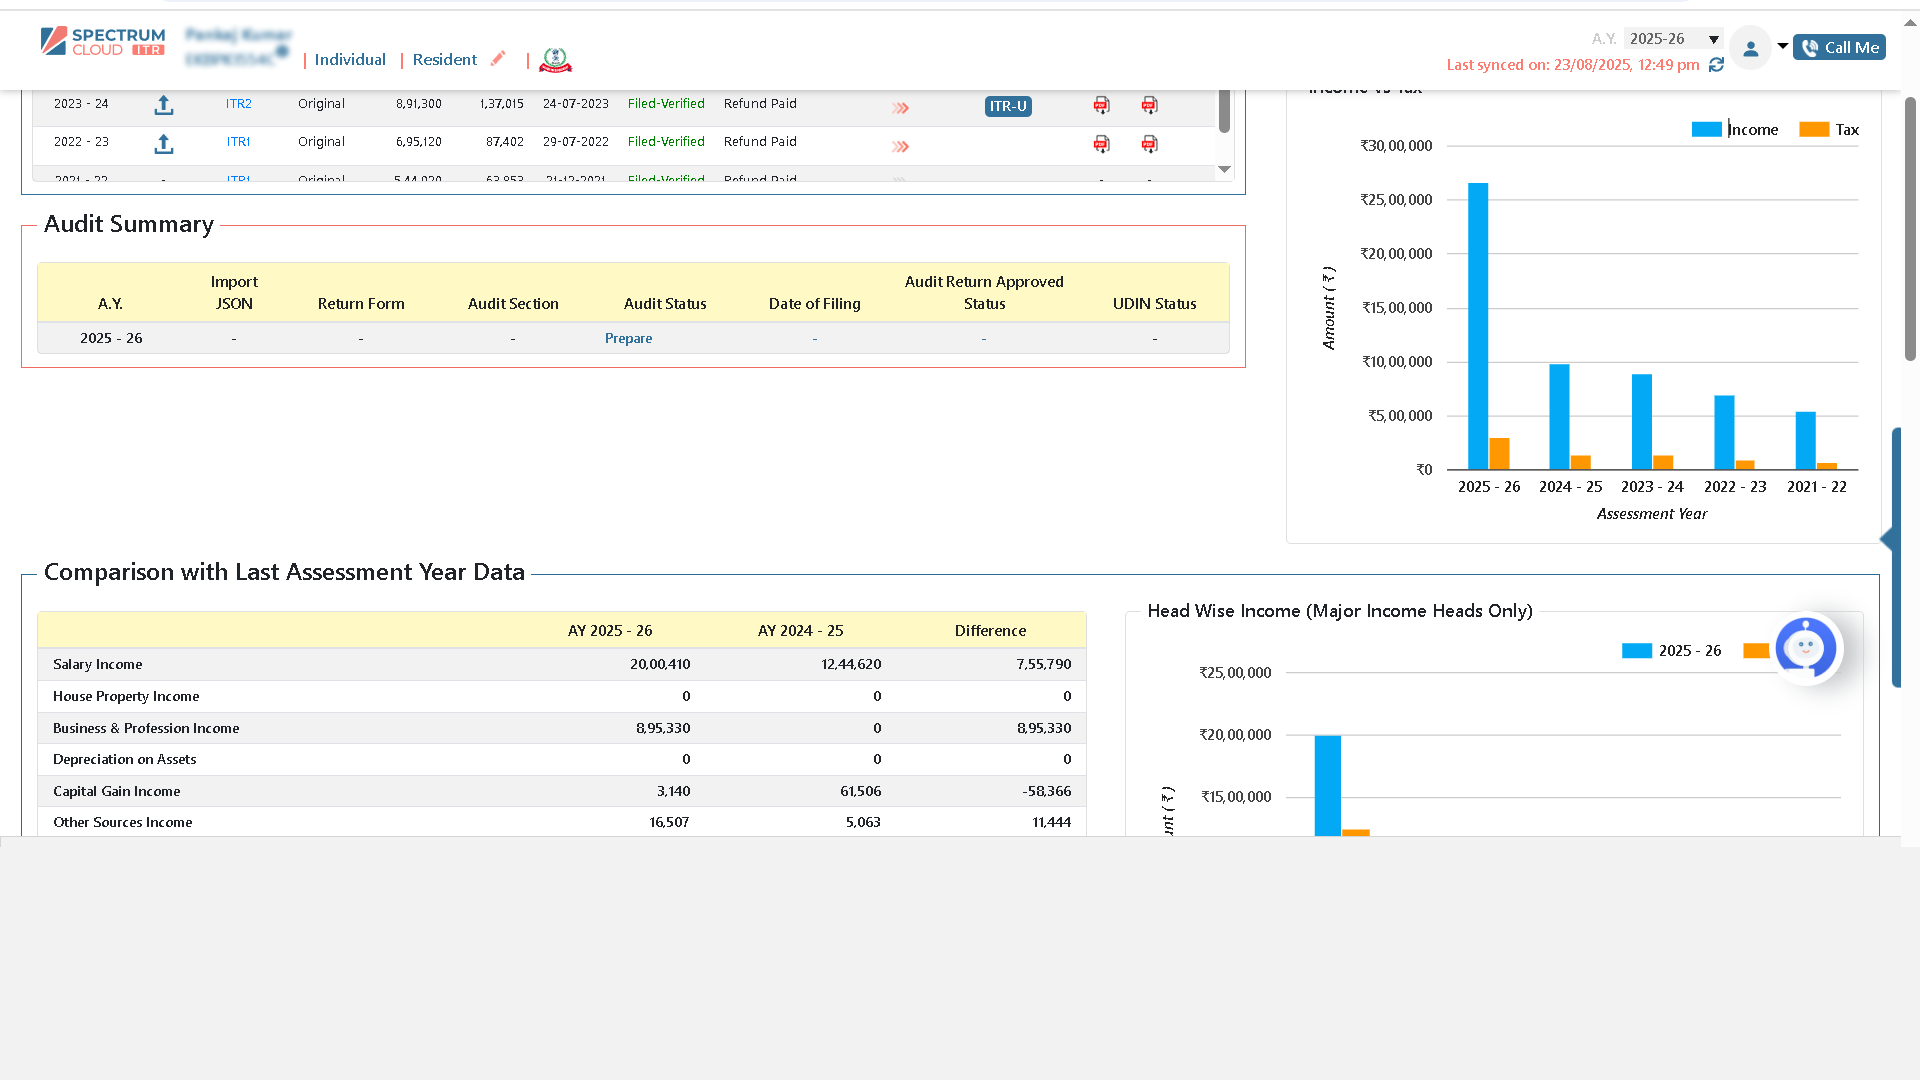Screen dimensions: 1920x1080
Task: Select the Resident menu item
Action: pyautogui.click(x=444, y=59)
